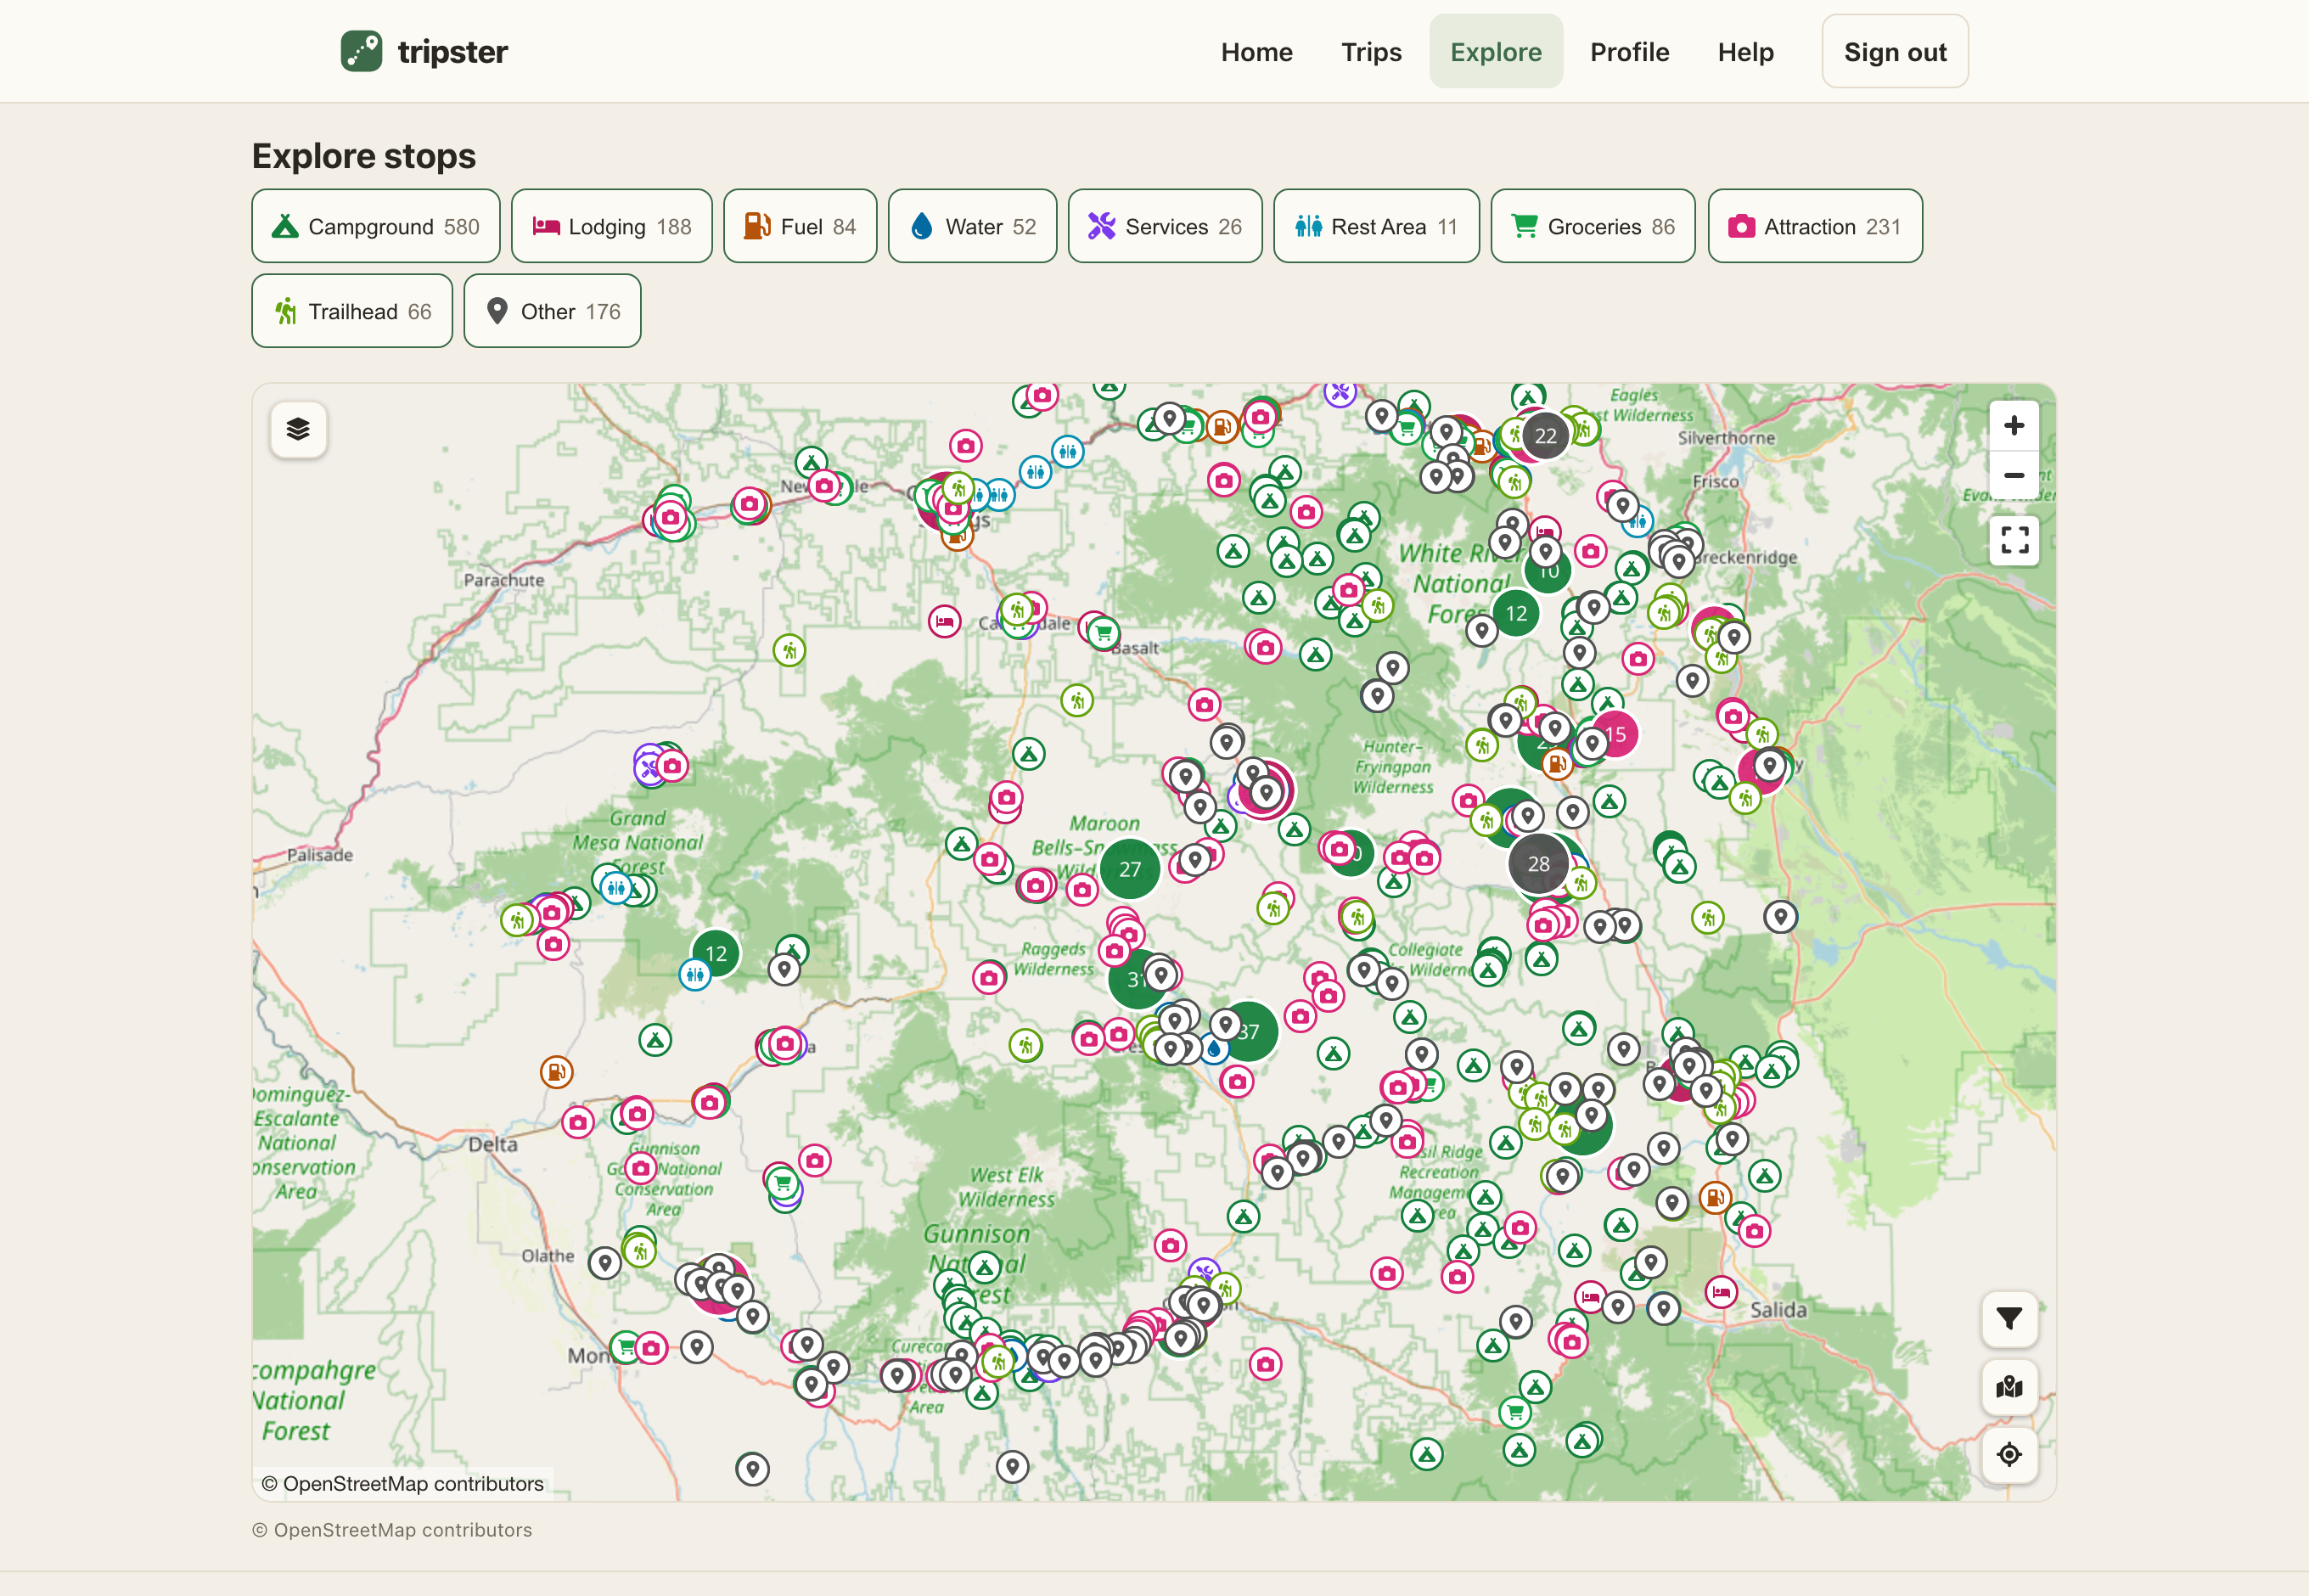Open the Help page
The image size is (2309, 1596).
1746,51
